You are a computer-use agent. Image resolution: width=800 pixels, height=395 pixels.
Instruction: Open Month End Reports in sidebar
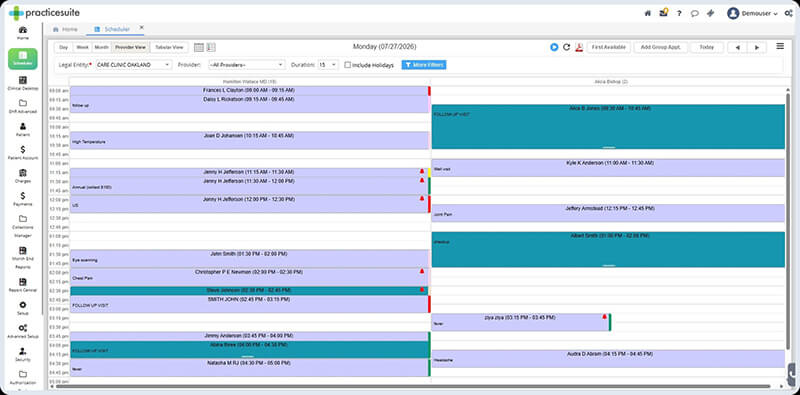click(22, 258)
